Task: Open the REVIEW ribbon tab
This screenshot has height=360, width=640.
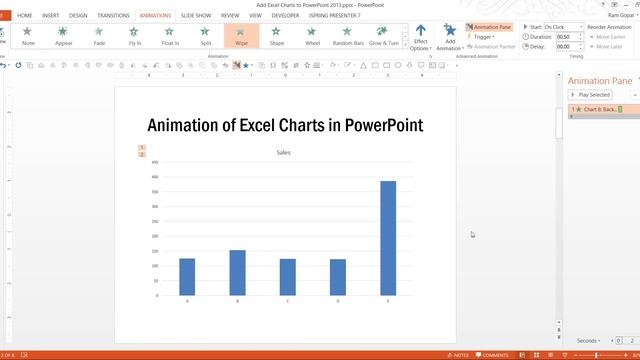Action: tap(230, 16)
